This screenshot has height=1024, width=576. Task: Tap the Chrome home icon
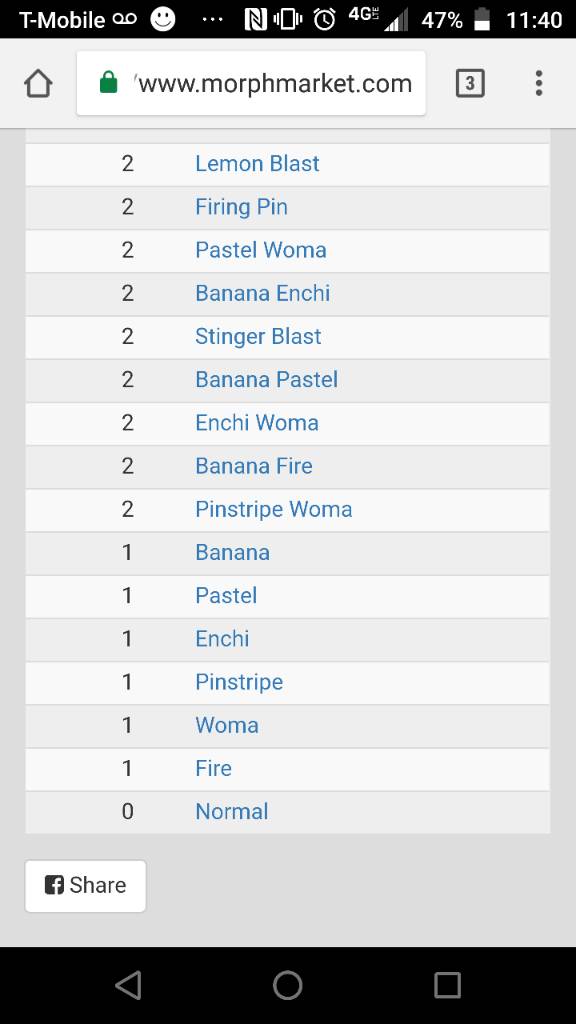[38, 84]
